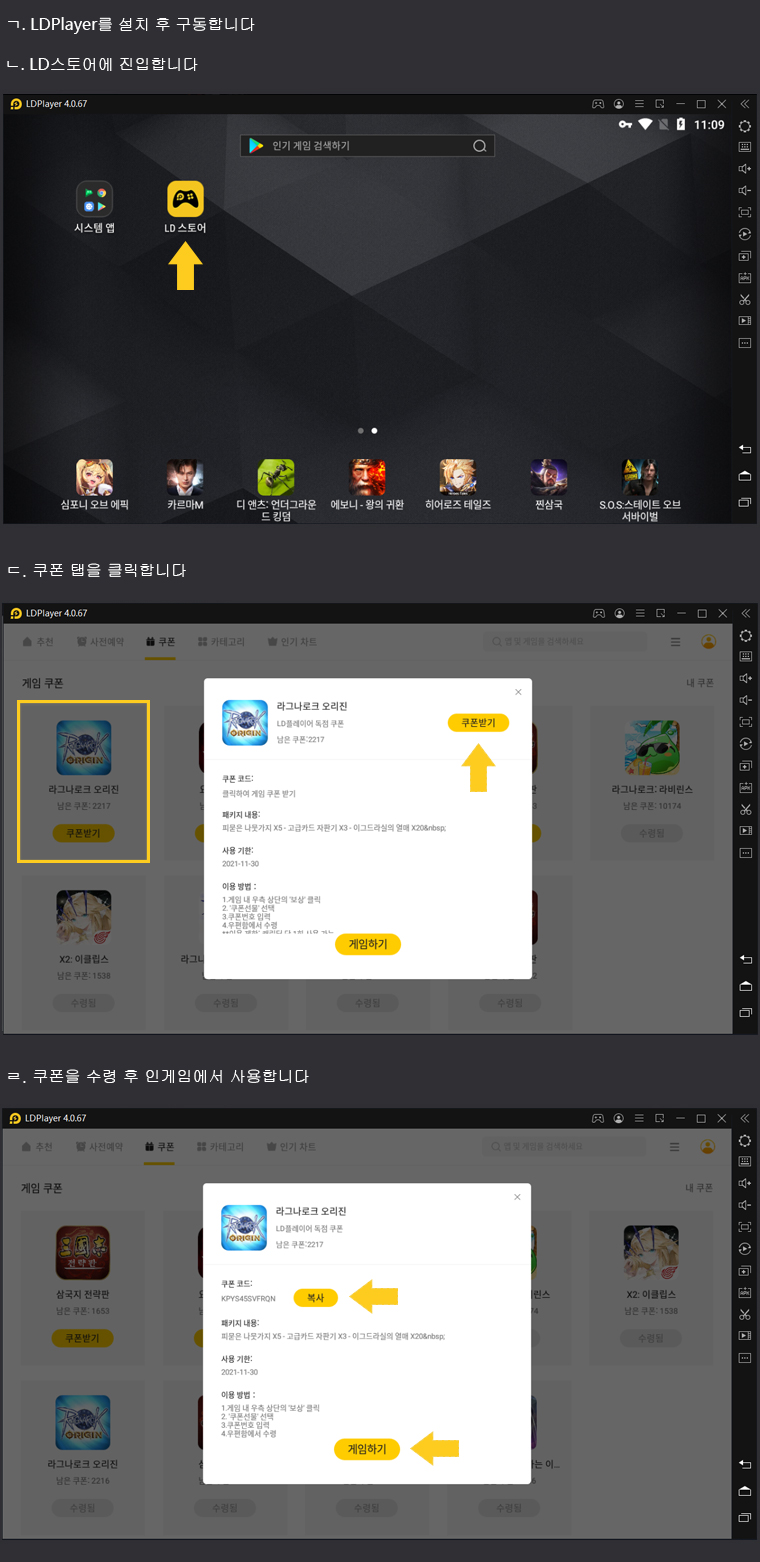This screenshot has width=760, height=1562.
Task: Open 내 쿠폰 link in step ㄷ window
Action: tap(699, 683)
